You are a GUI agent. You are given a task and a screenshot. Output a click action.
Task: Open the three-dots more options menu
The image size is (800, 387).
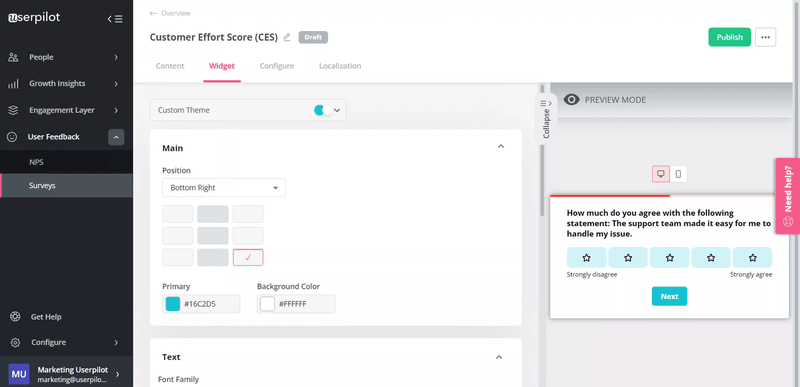click(765, 37)
